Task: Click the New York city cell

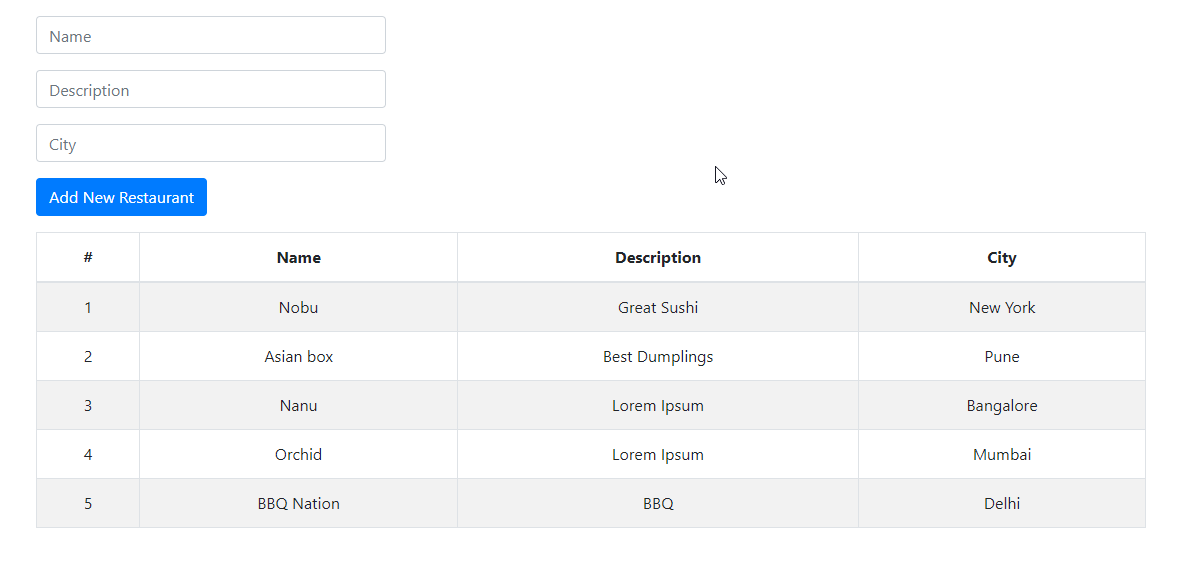Action: pos(1001,307)
